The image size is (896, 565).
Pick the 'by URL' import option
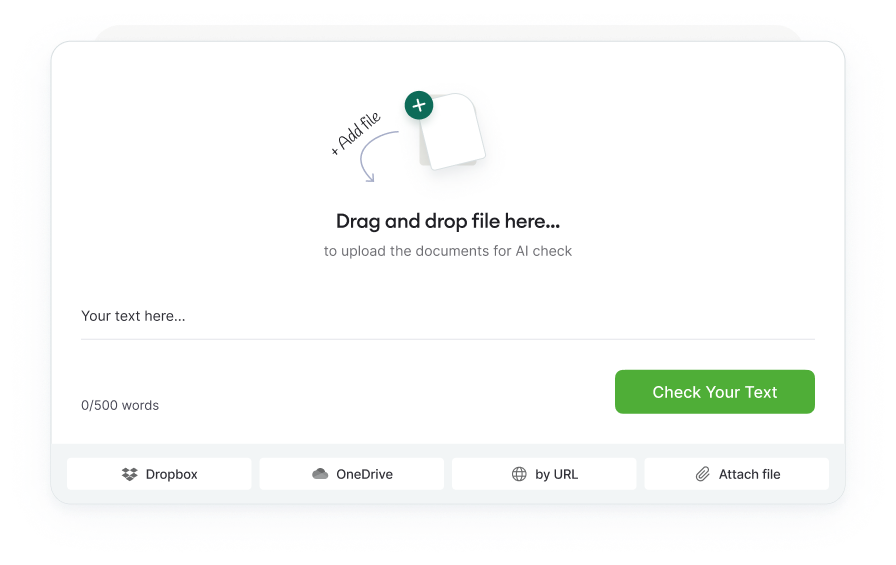(544, 474)
